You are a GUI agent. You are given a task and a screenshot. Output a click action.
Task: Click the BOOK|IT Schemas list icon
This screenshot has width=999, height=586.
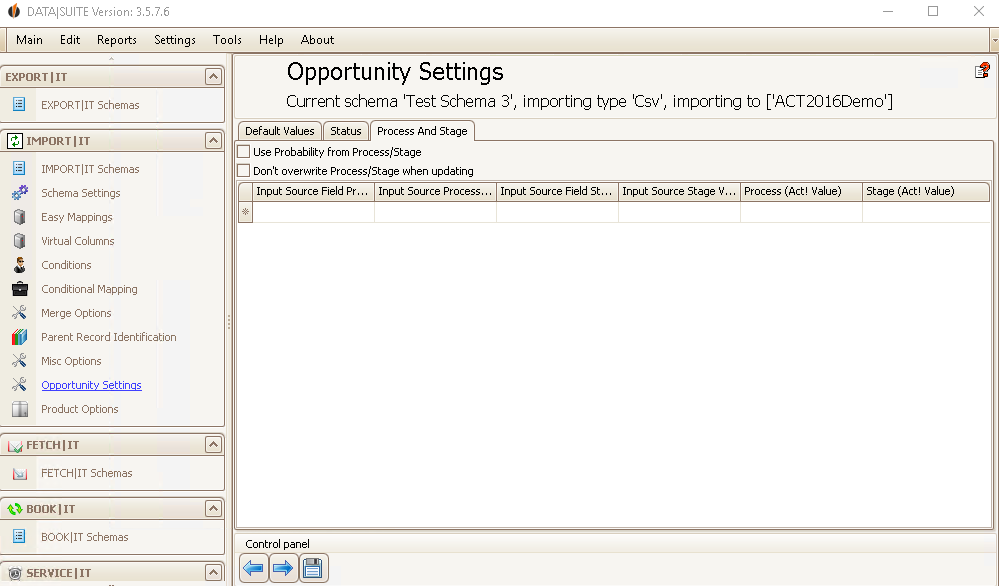[x=19, y=536]
